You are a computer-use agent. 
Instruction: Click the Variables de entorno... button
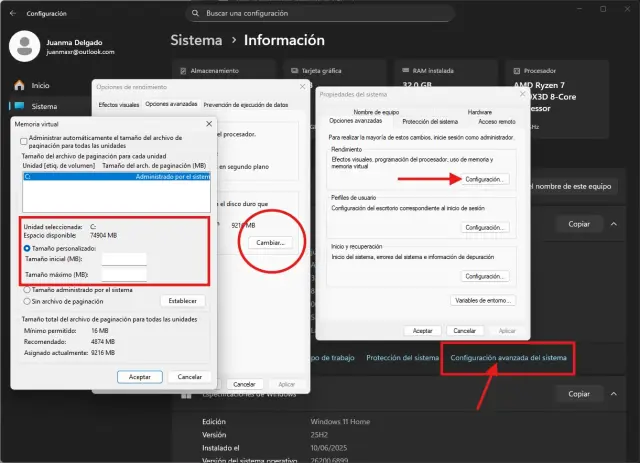click(484, 300)
